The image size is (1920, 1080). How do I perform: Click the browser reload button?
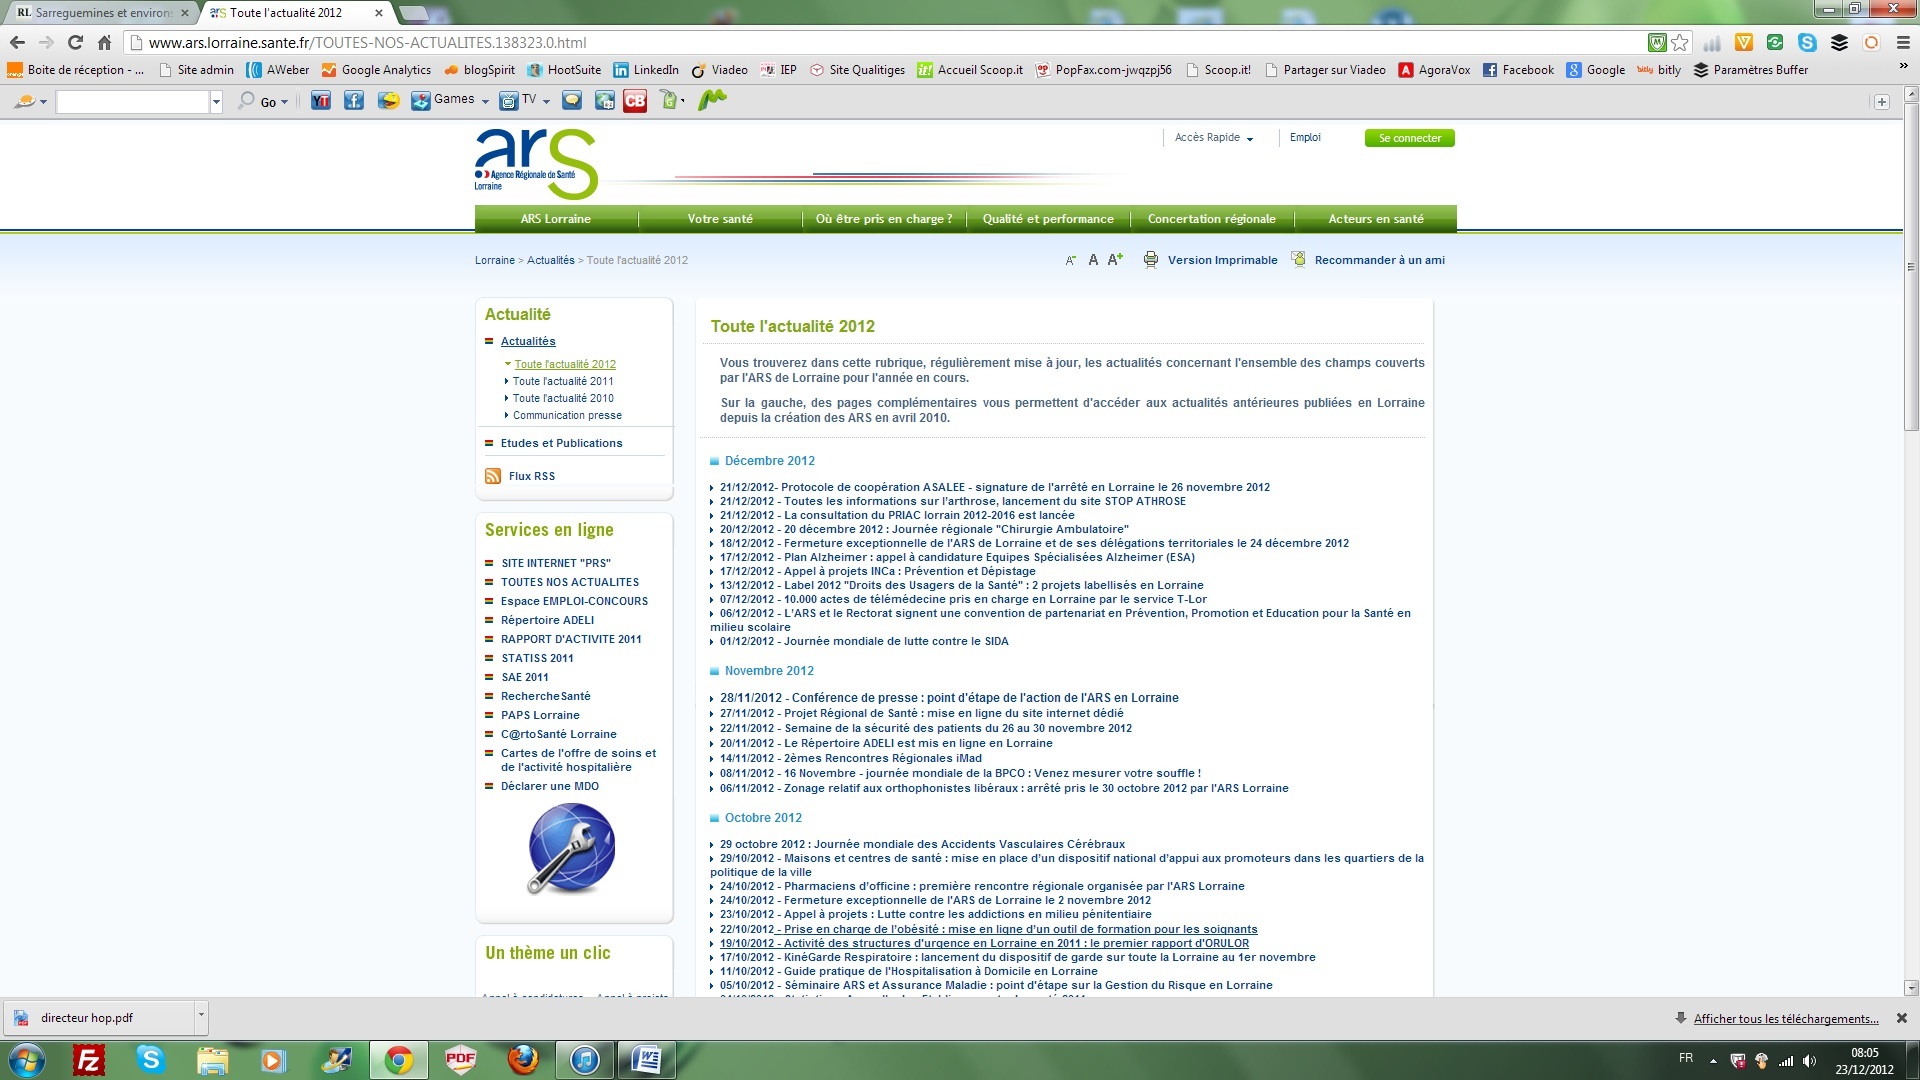(75, 42)
